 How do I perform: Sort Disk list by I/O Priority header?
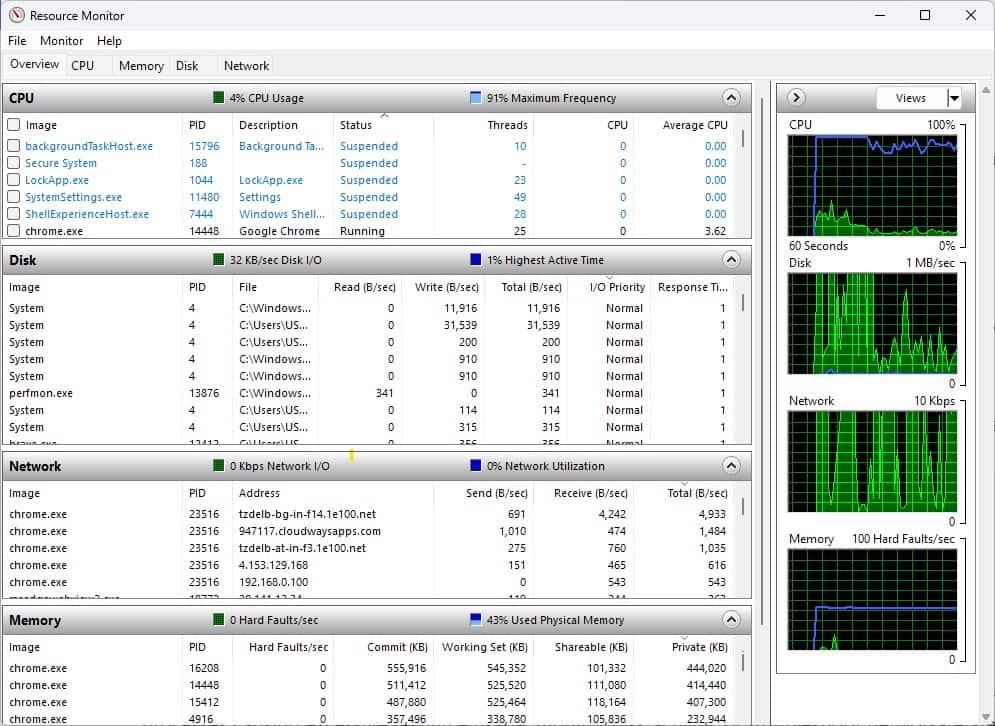609,287
